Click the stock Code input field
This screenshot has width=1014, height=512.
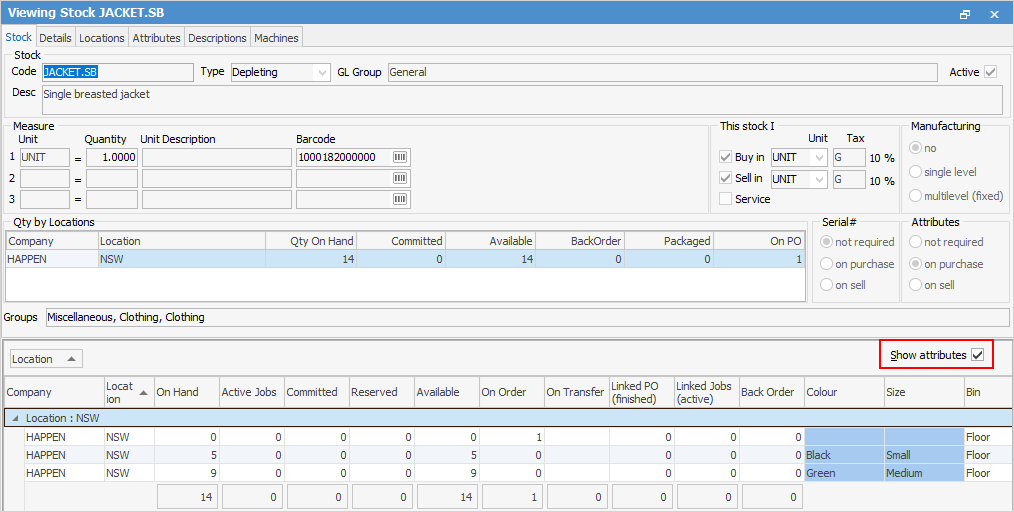(116, 72)
